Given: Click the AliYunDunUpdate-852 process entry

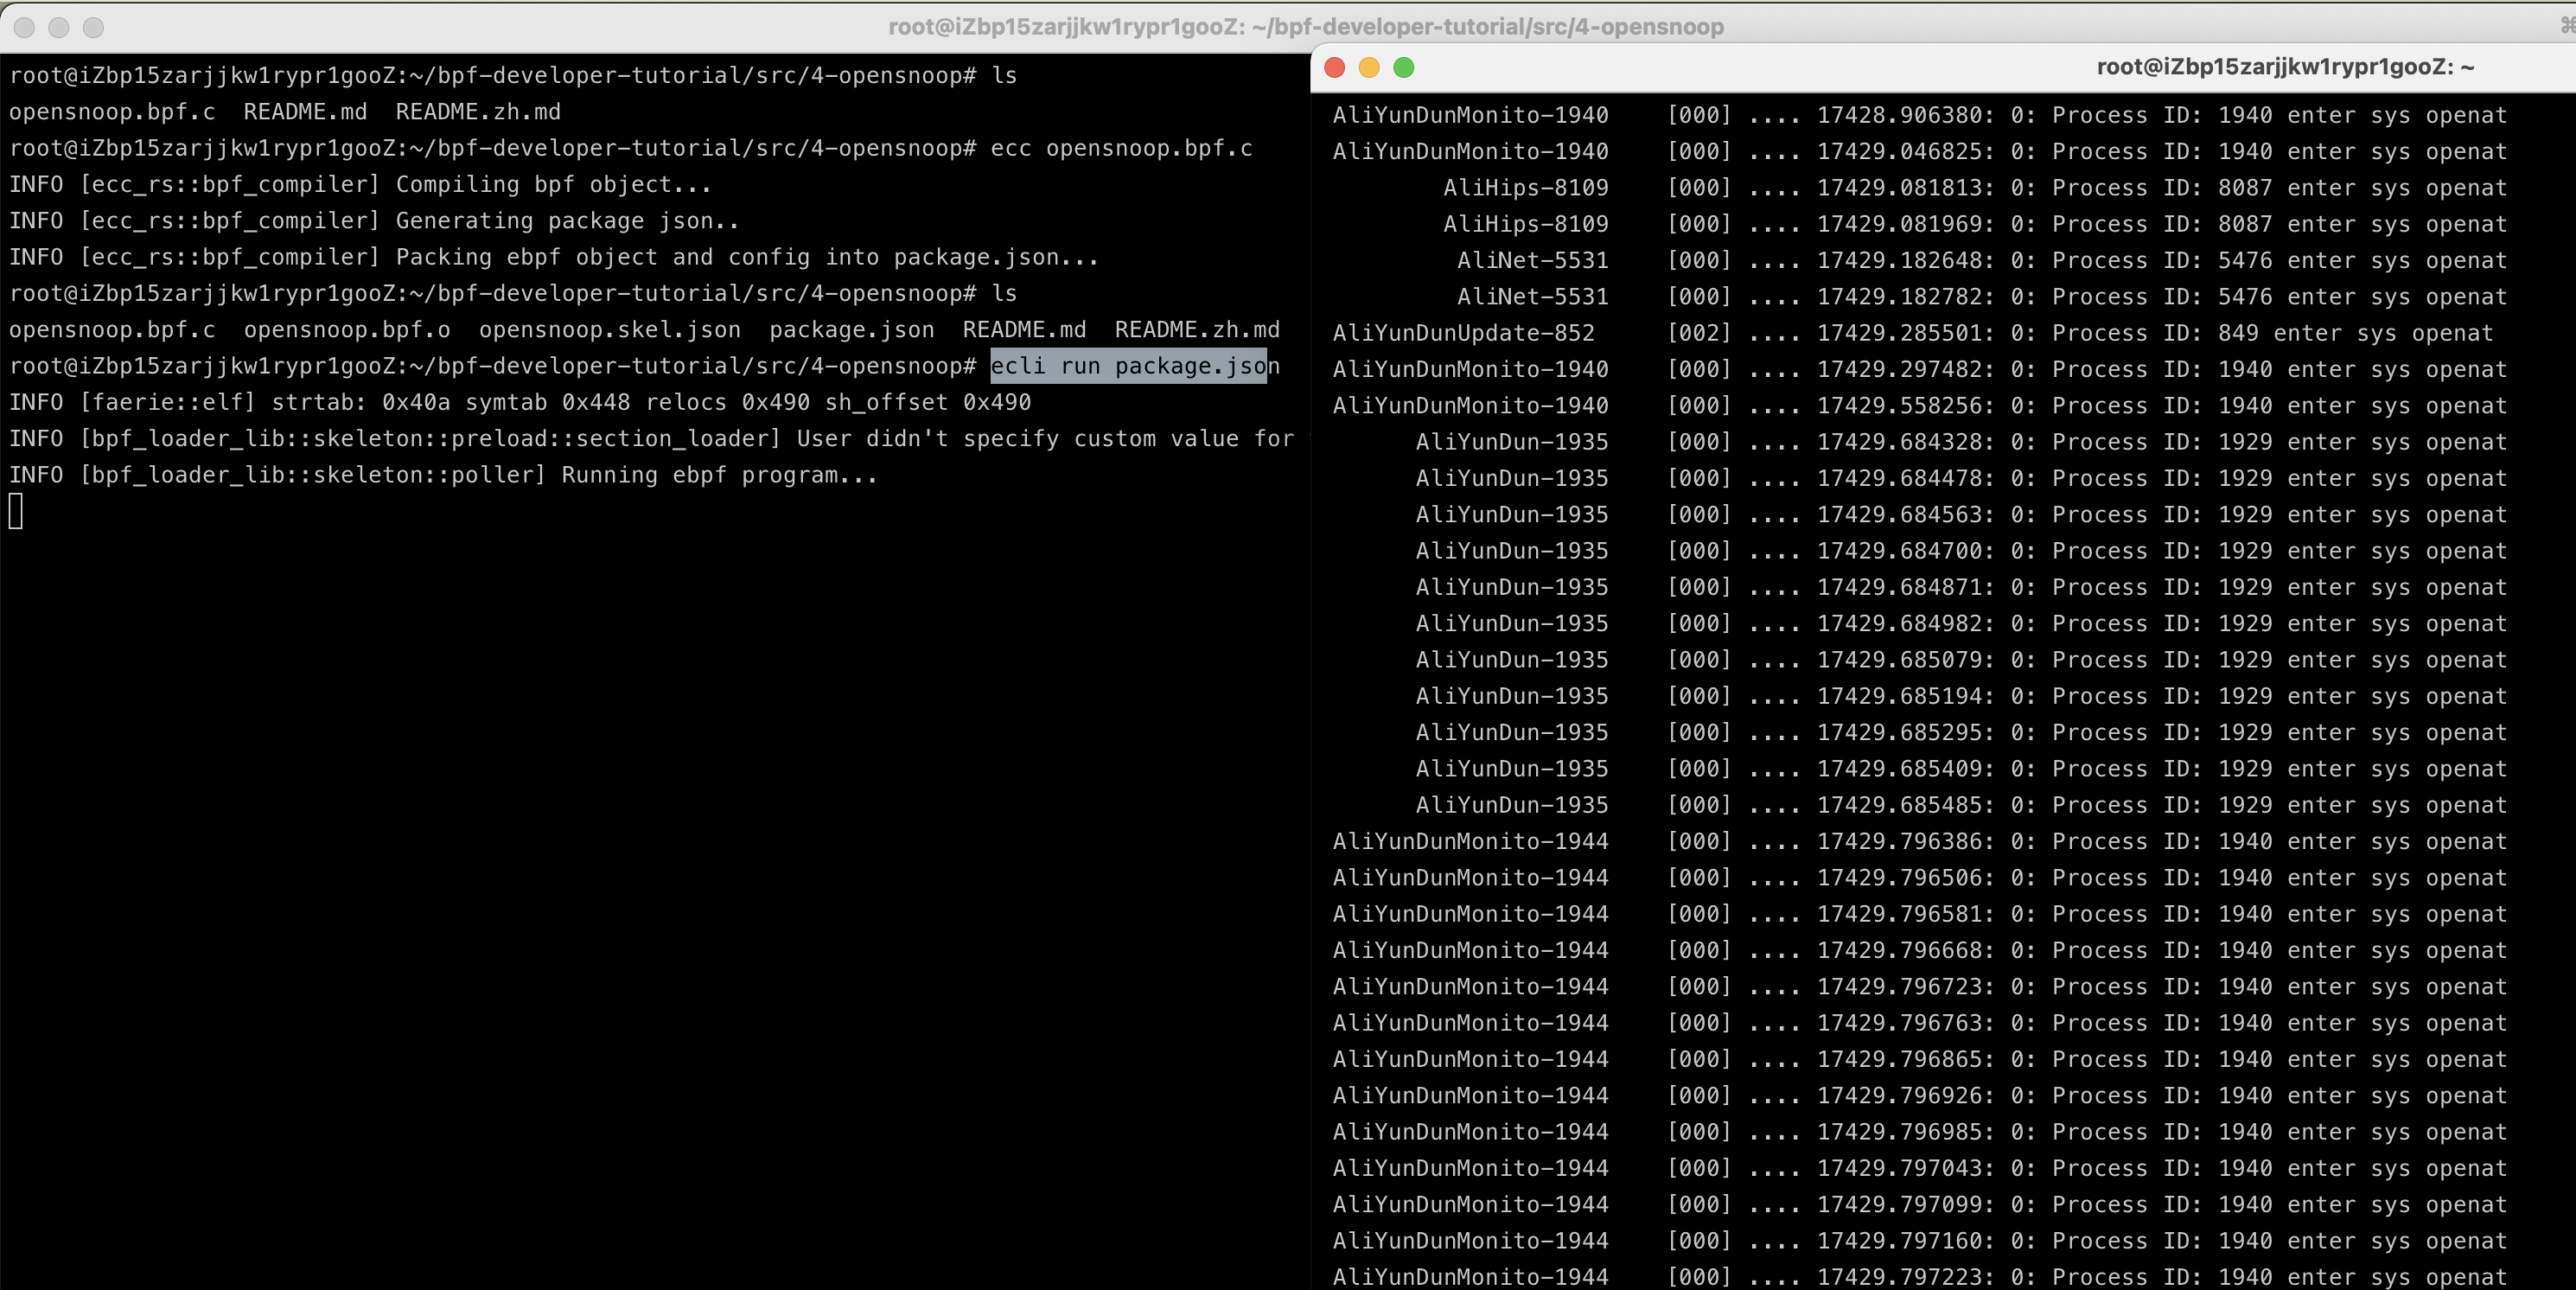Looking at the screenshot, I should click(x=1463, y=332).
